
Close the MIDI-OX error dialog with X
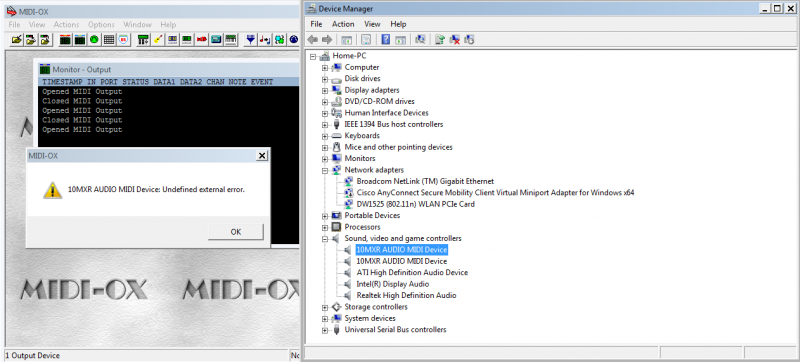pyautogui.click(x=262, y=156)
